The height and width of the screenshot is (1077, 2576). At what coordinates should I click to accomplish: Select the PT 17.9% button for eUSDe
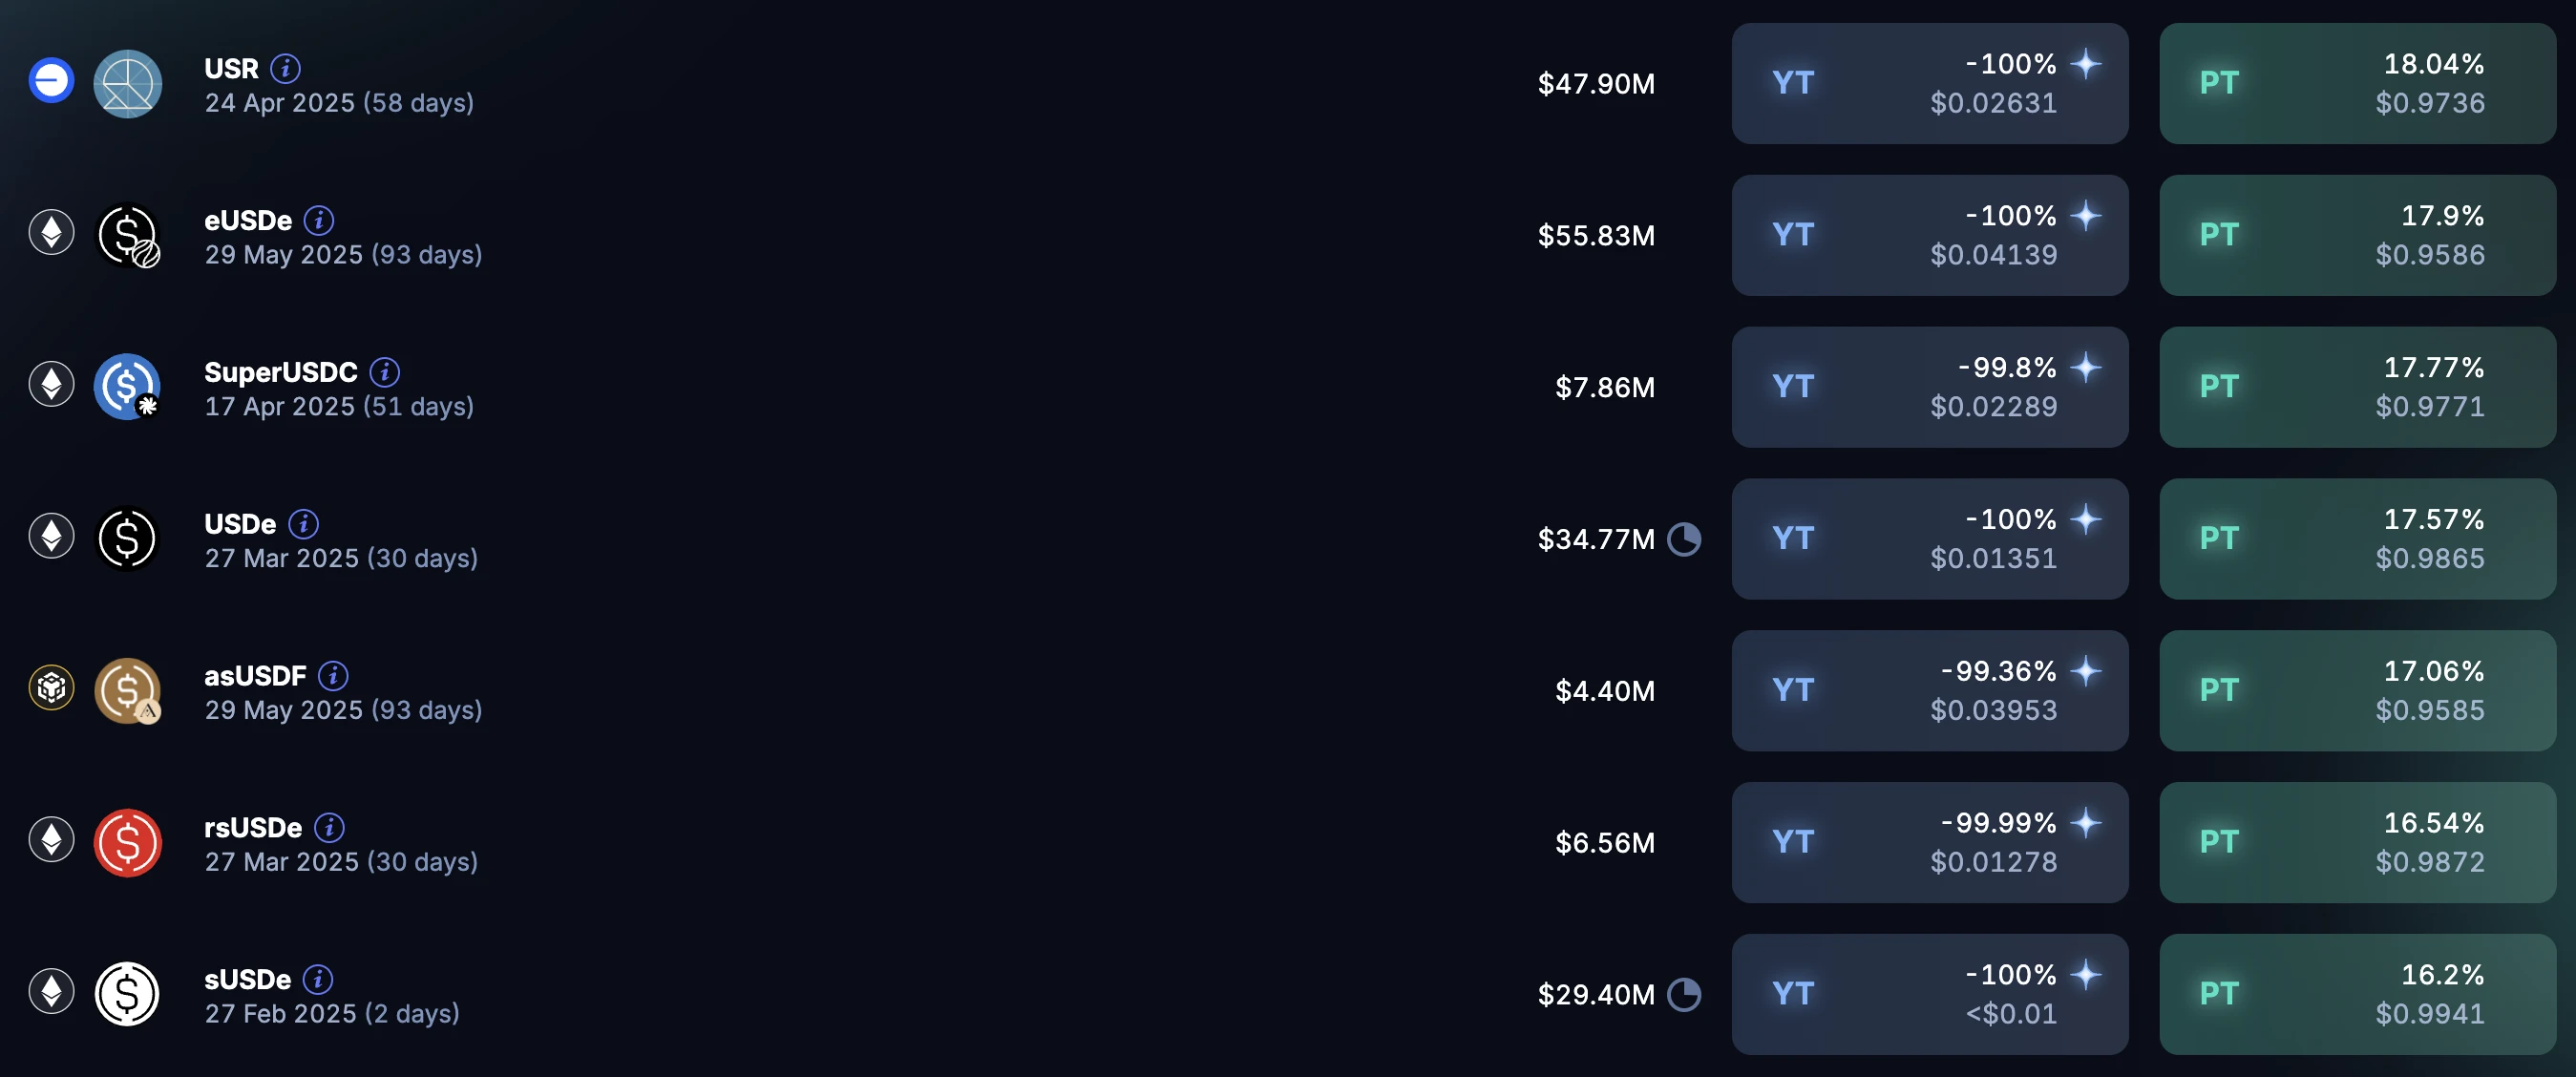click(x=2357, y=236)
